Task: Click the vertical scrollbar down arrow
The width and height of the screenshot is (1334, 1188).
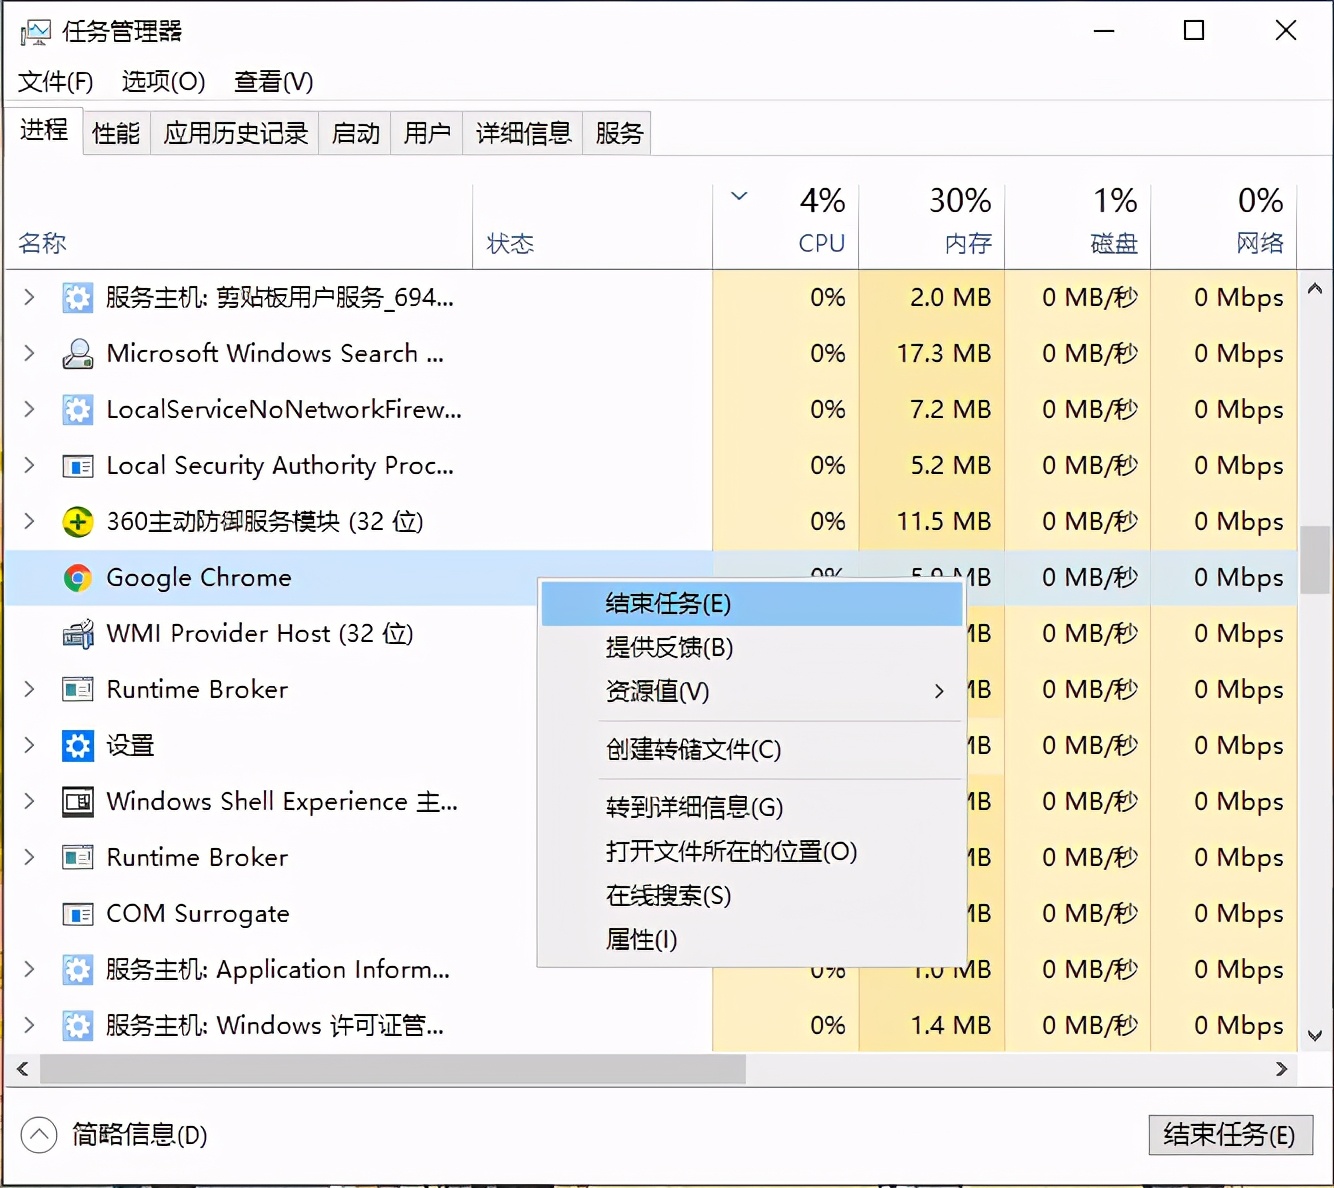Action: [1315, 1036]
